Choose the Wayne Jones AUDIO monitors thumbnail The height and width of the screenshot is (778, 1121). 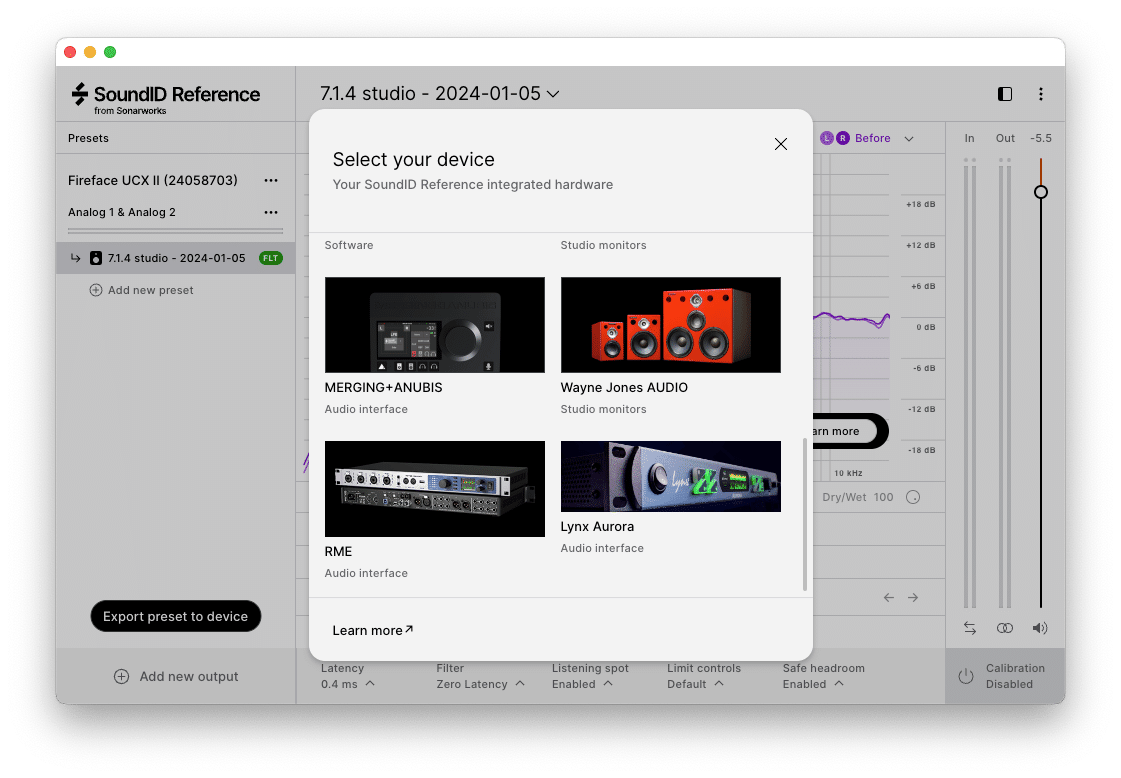point(671,325)
